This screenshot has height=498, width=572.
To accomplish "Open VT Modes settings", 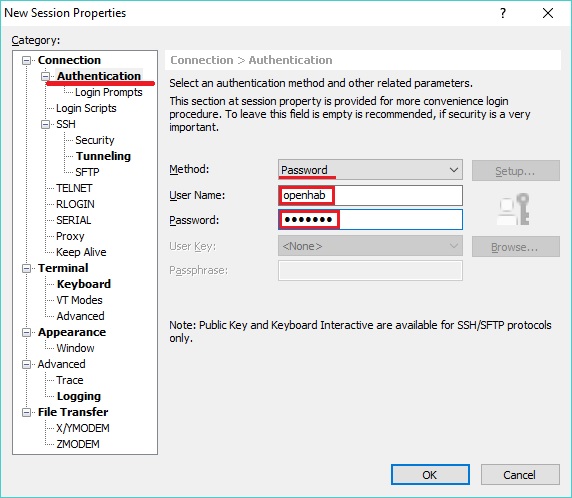I will (x=79, y=300).
